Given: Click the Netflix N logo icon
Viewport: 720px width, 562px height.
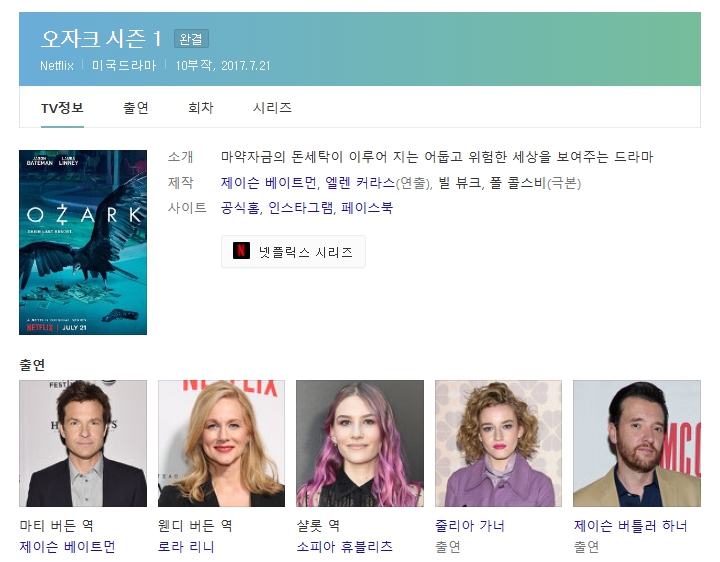Looking at the screenshot, I should click(x=241, y=251).
